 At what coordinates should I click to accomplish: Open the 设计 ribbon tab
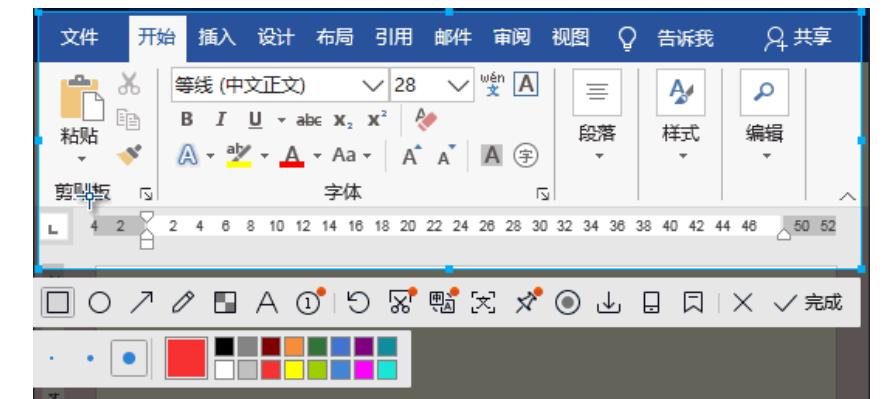[276, 38]
